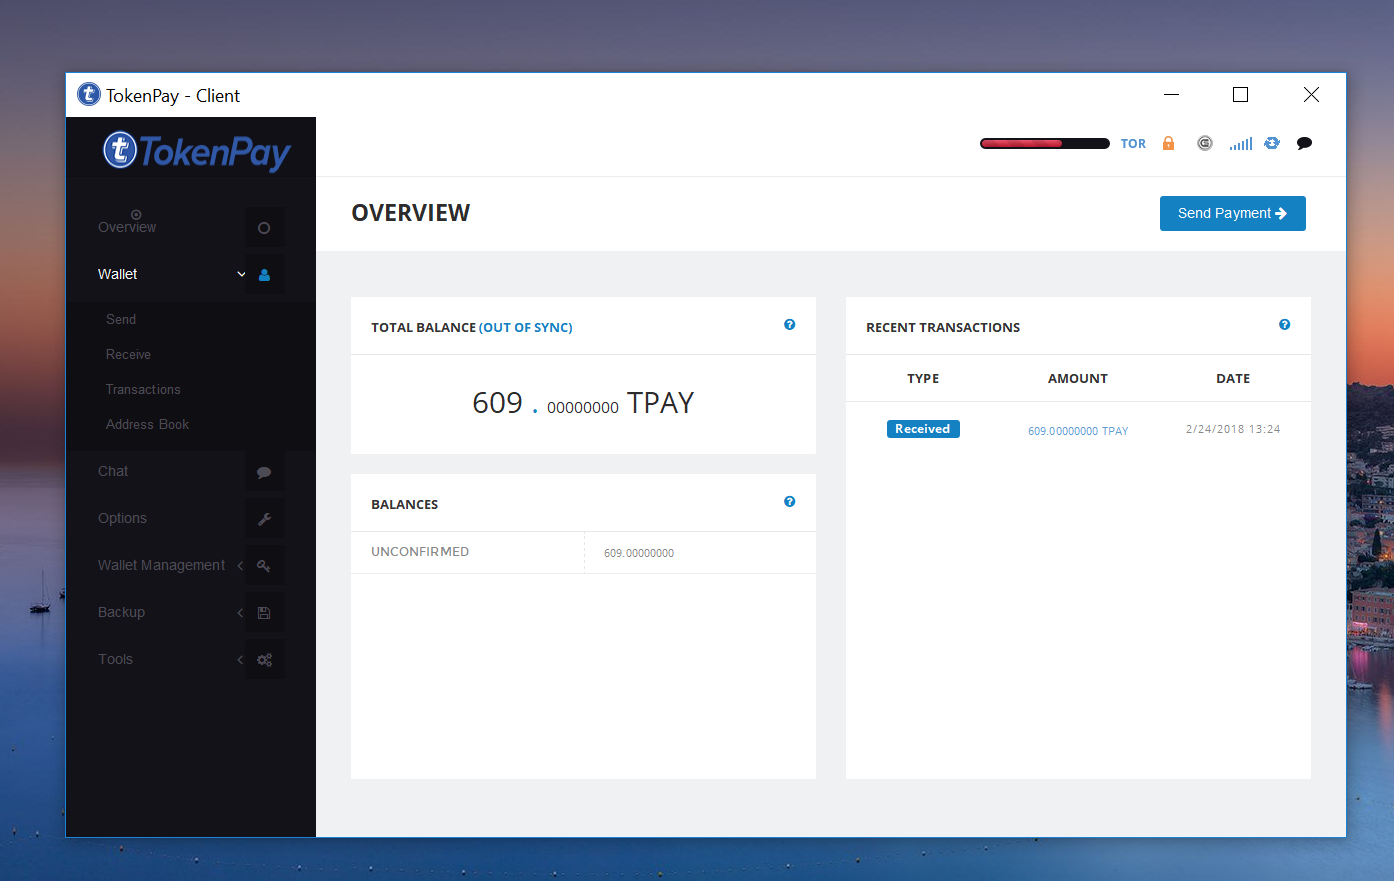Click Total Balance help question icon

pos(790,325)
